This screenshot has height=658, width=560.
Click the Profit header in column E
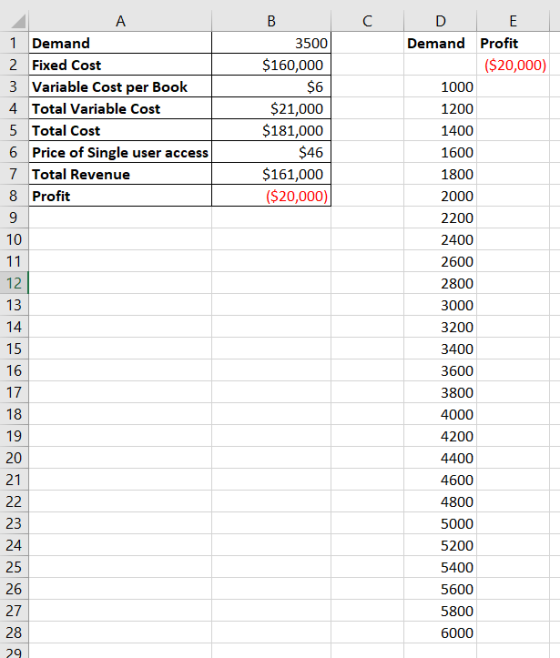pos(513,43)
